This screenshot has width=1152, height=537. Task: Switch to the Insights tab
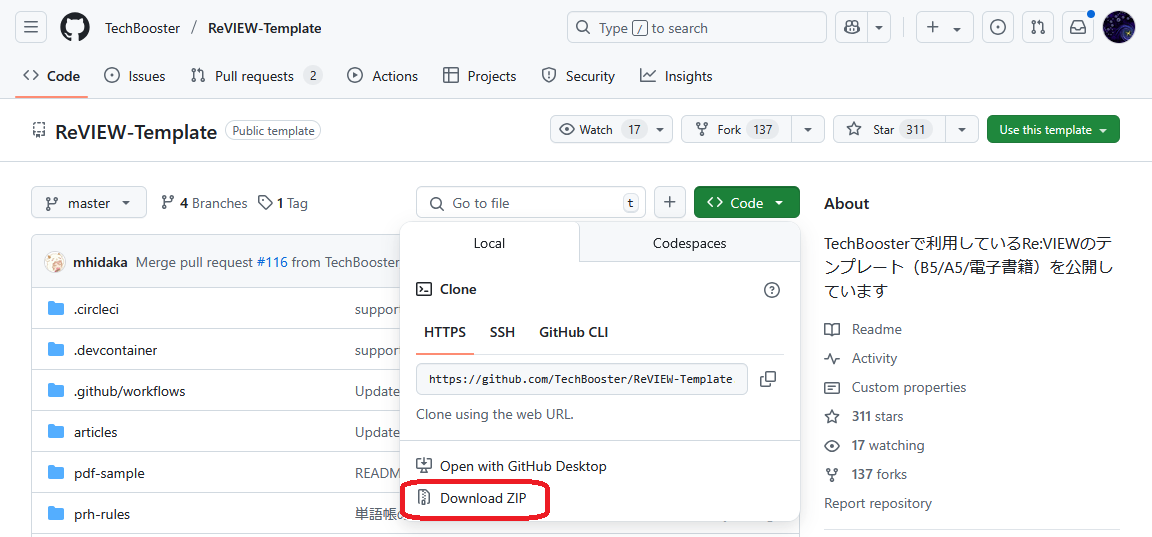pos(676,76)
